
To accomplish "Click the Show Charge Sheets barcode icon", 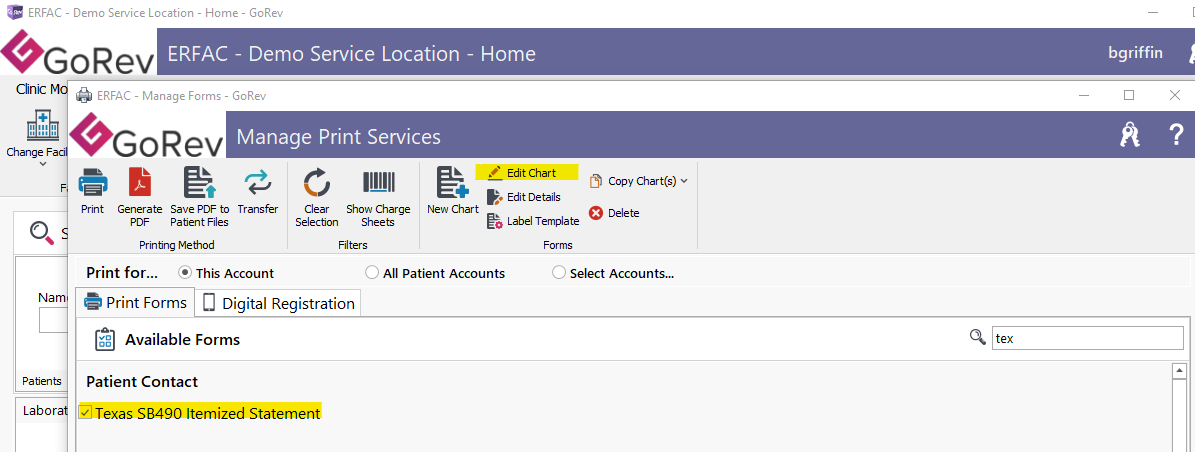I will tap(378, 184).
